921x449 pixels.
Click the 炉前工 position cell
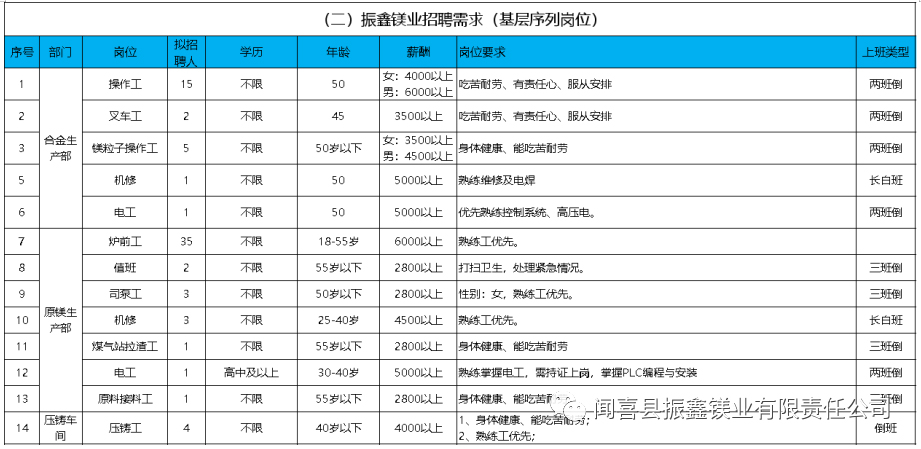125,242
